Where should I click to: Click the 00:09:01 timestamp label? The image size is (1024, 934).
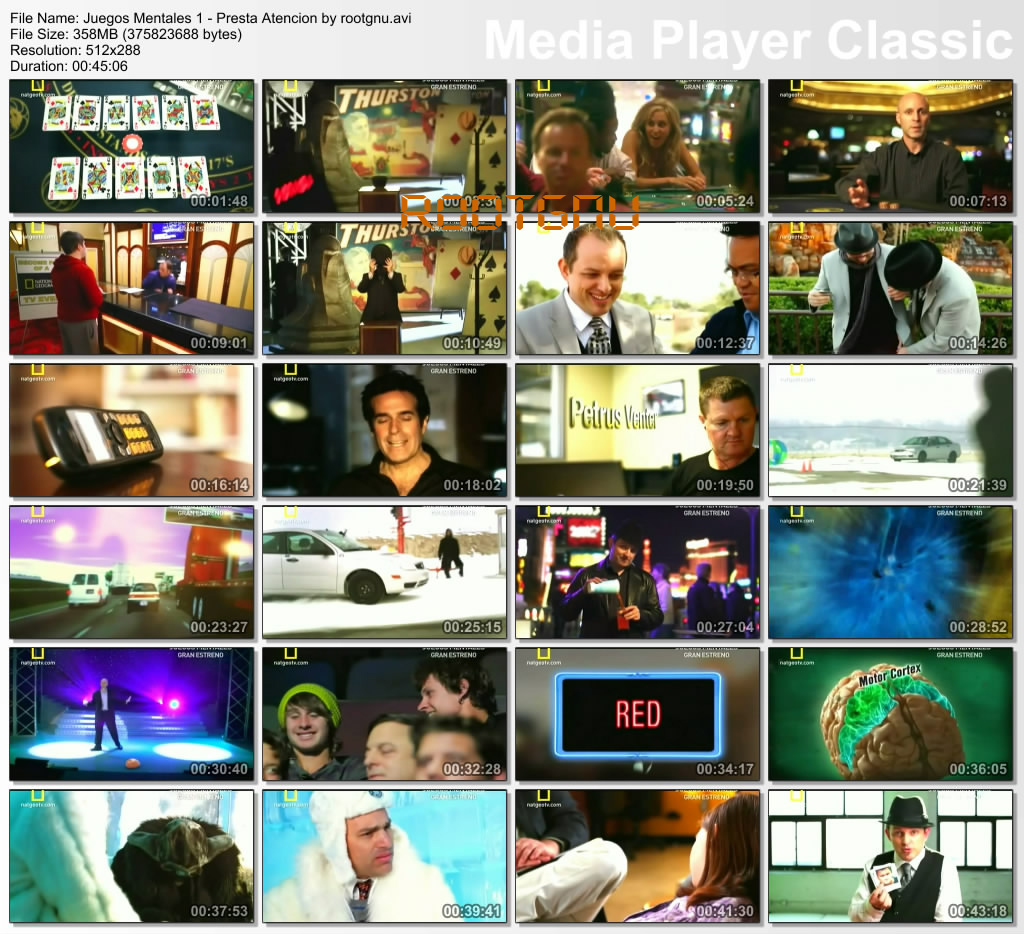coord(219,343)
